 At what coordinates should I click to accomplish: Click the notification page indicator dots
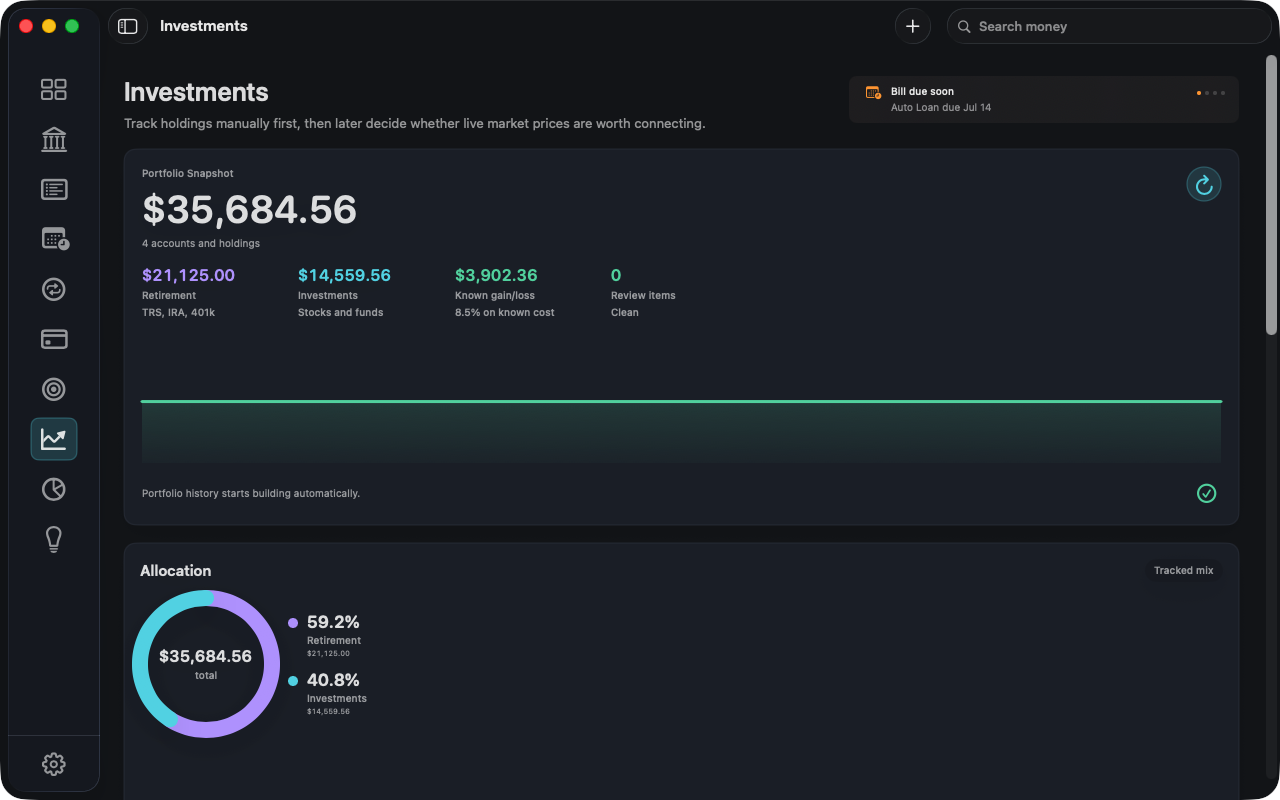[1211, 93]
